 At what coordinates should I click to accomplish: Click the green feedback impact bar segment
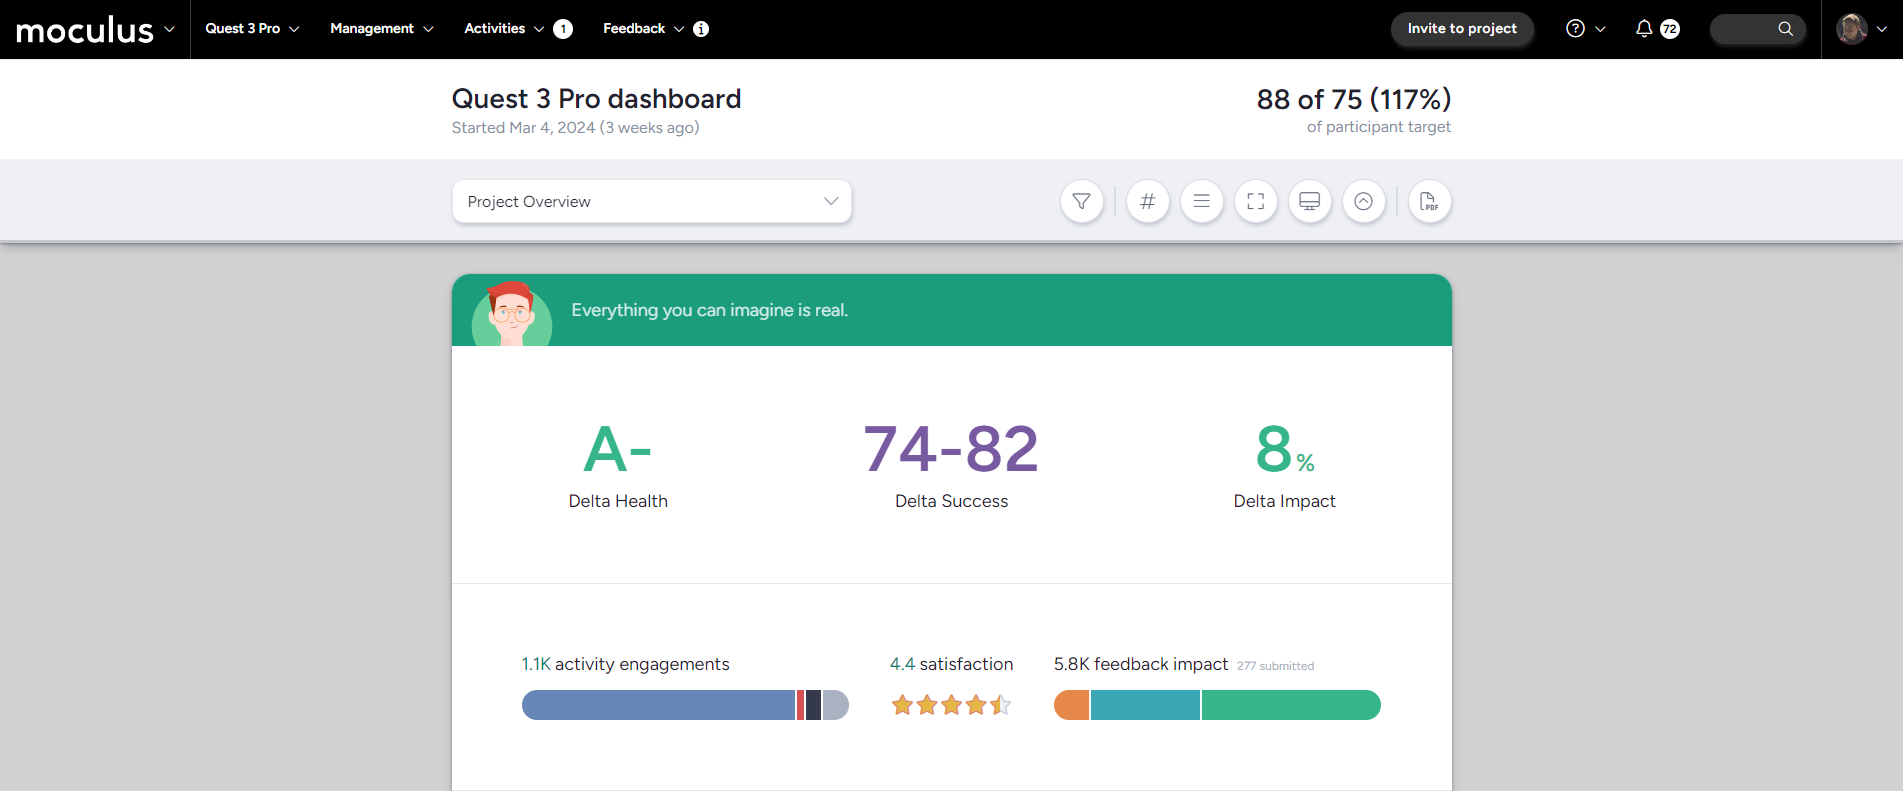1290,706
